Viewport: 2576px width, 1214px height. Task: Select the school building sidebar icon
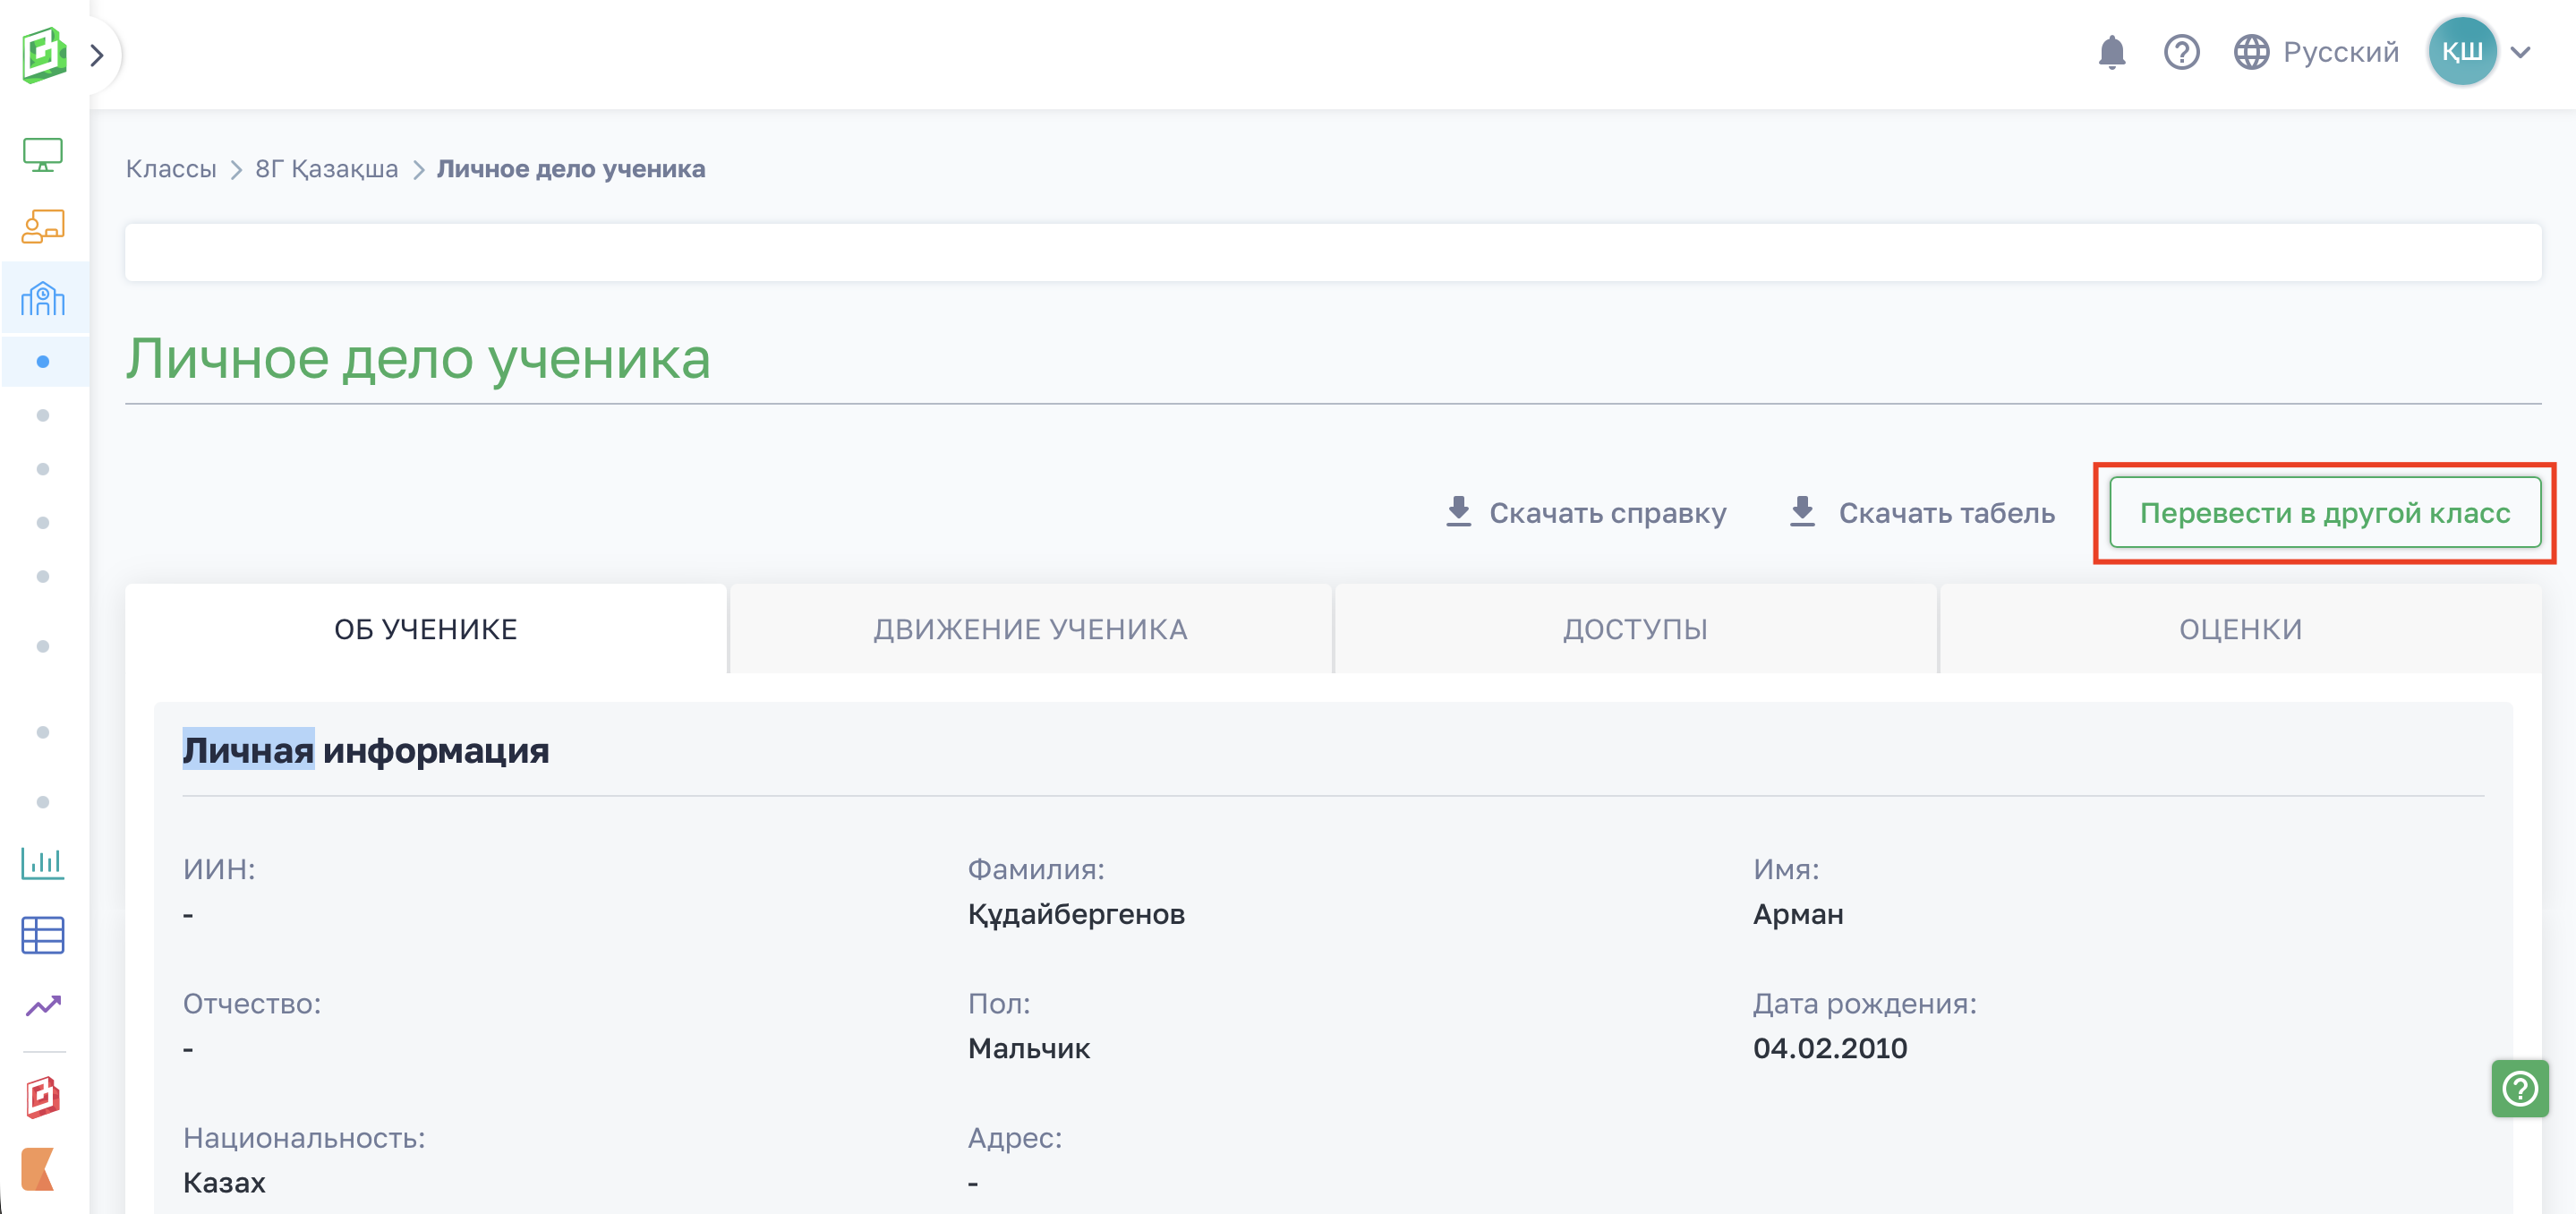(x=43, y=298)
